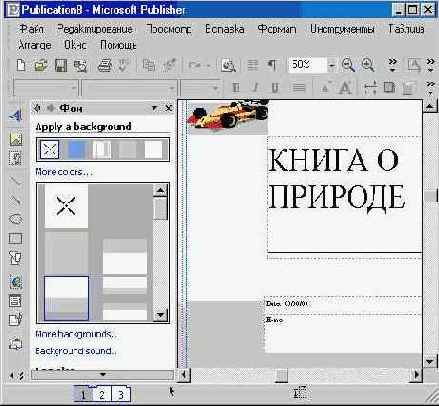Choose the selected gradient background thumbnail with the blue border

[66, 298]
